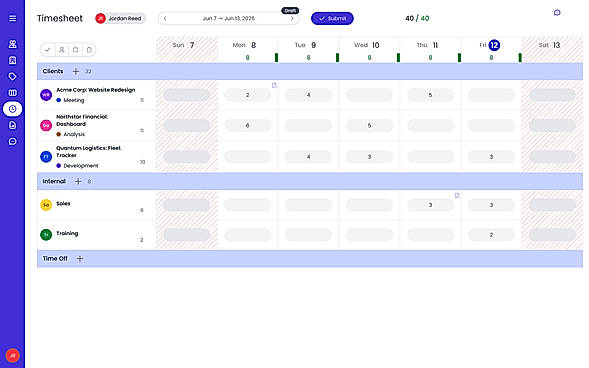The height and width of the screenshot is (368, 589).
Task: Click the checkmark icon in the small toolbar
Action: point(48,50)
